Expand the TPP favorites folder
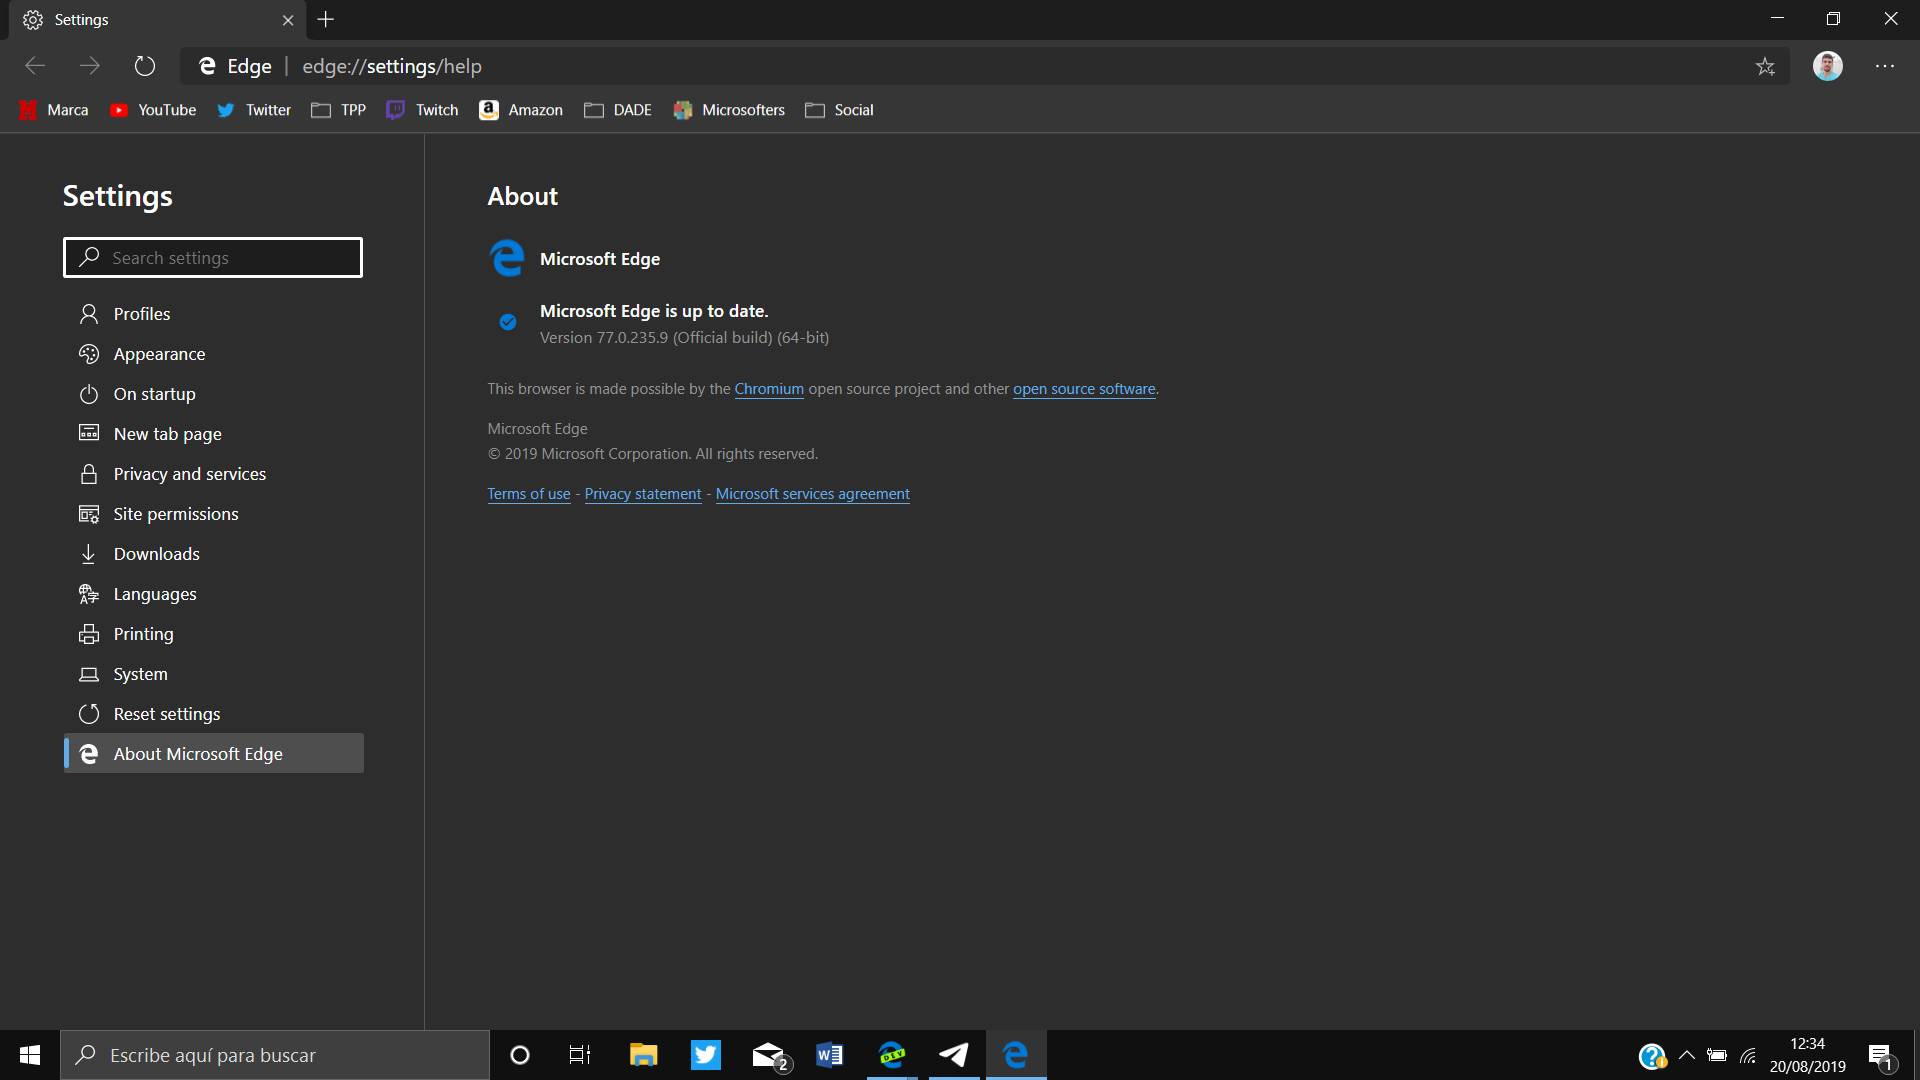Screen dimensions: 1920x1080 coord(339,110)
